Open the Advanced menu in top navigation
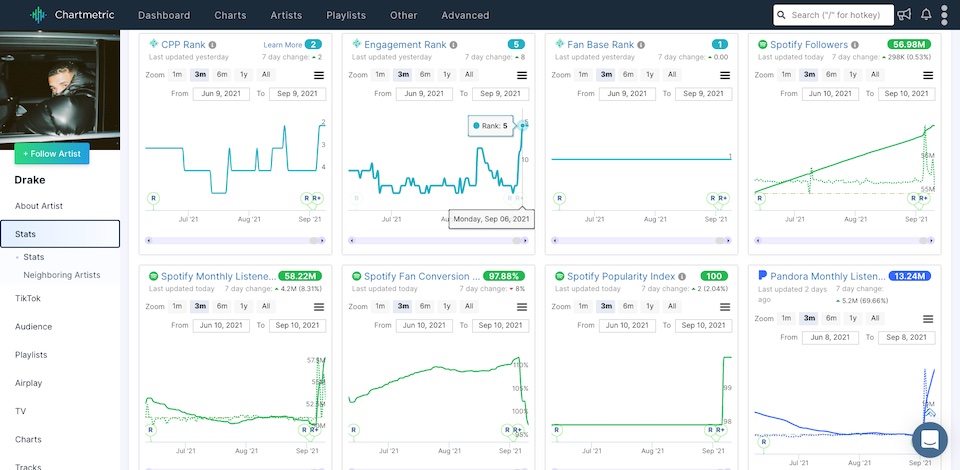960x470 pixels. pos(465,15)
